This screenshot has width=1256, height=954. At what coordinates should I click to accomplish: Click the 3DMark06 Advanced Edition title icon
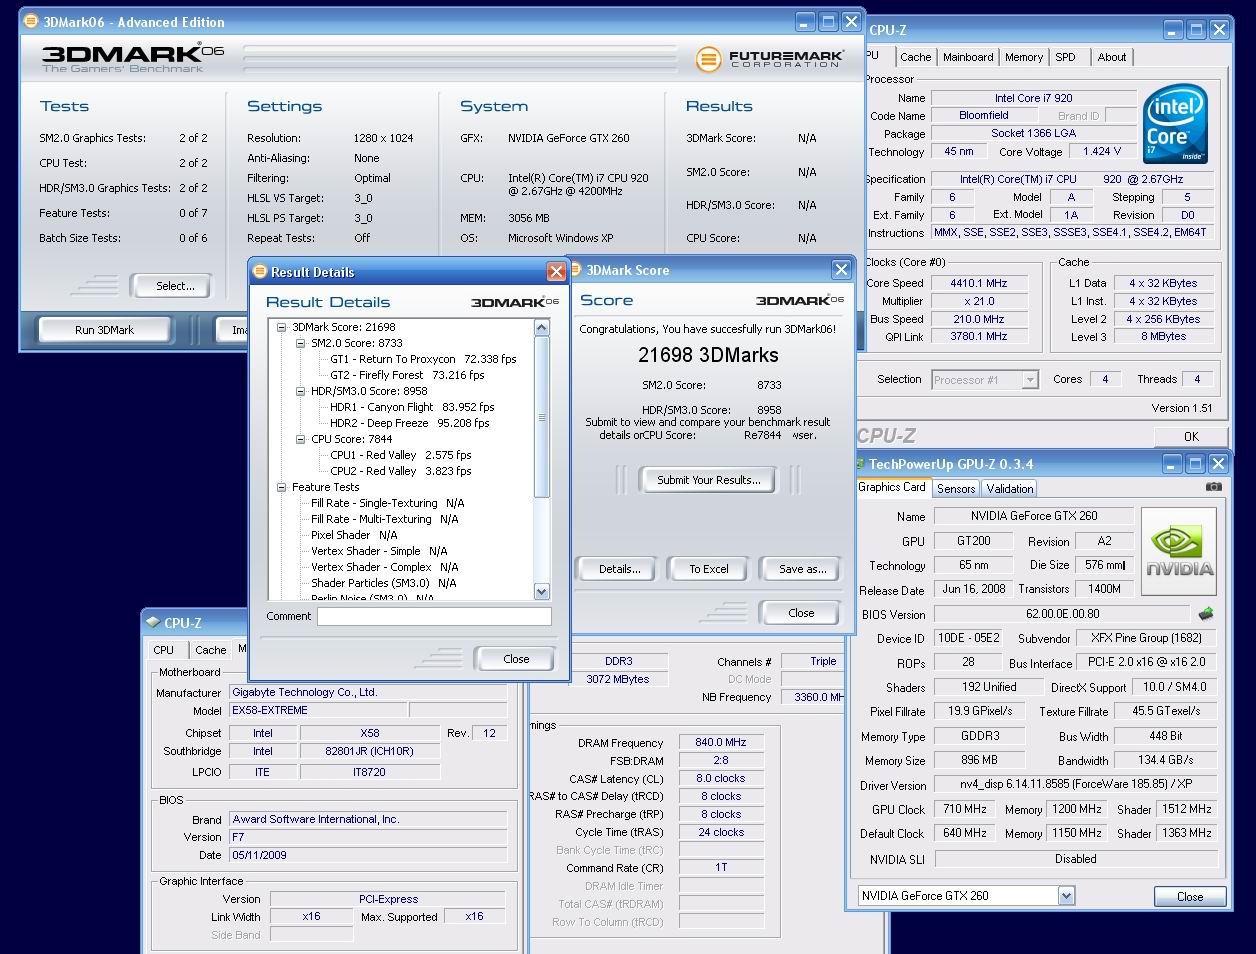click(x=31, y=21)
